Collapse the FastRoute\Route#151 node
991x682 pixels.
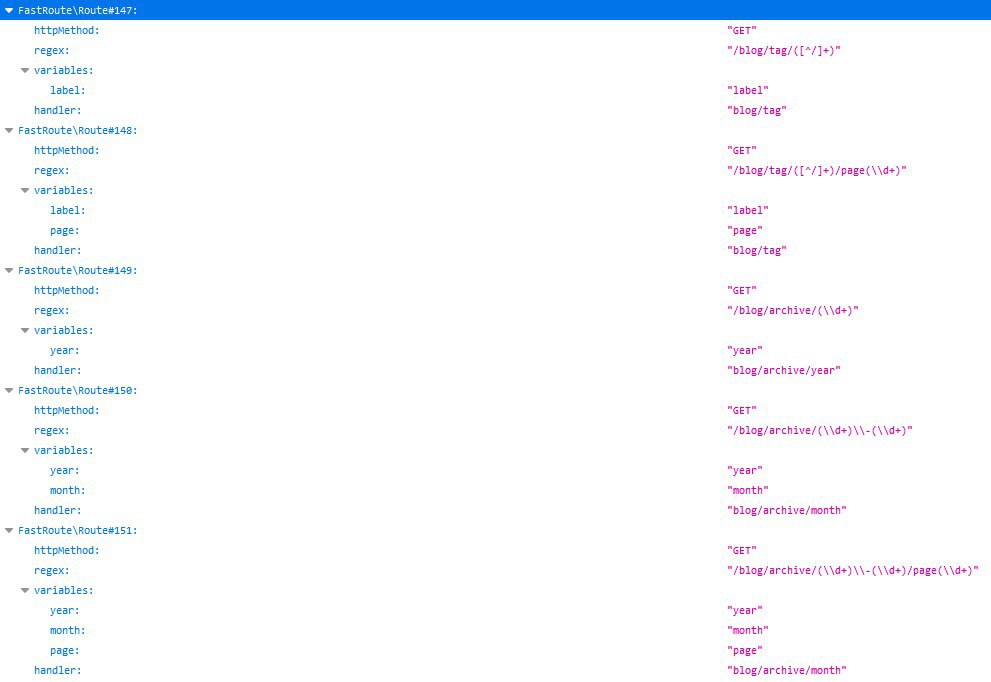[9, 530]
